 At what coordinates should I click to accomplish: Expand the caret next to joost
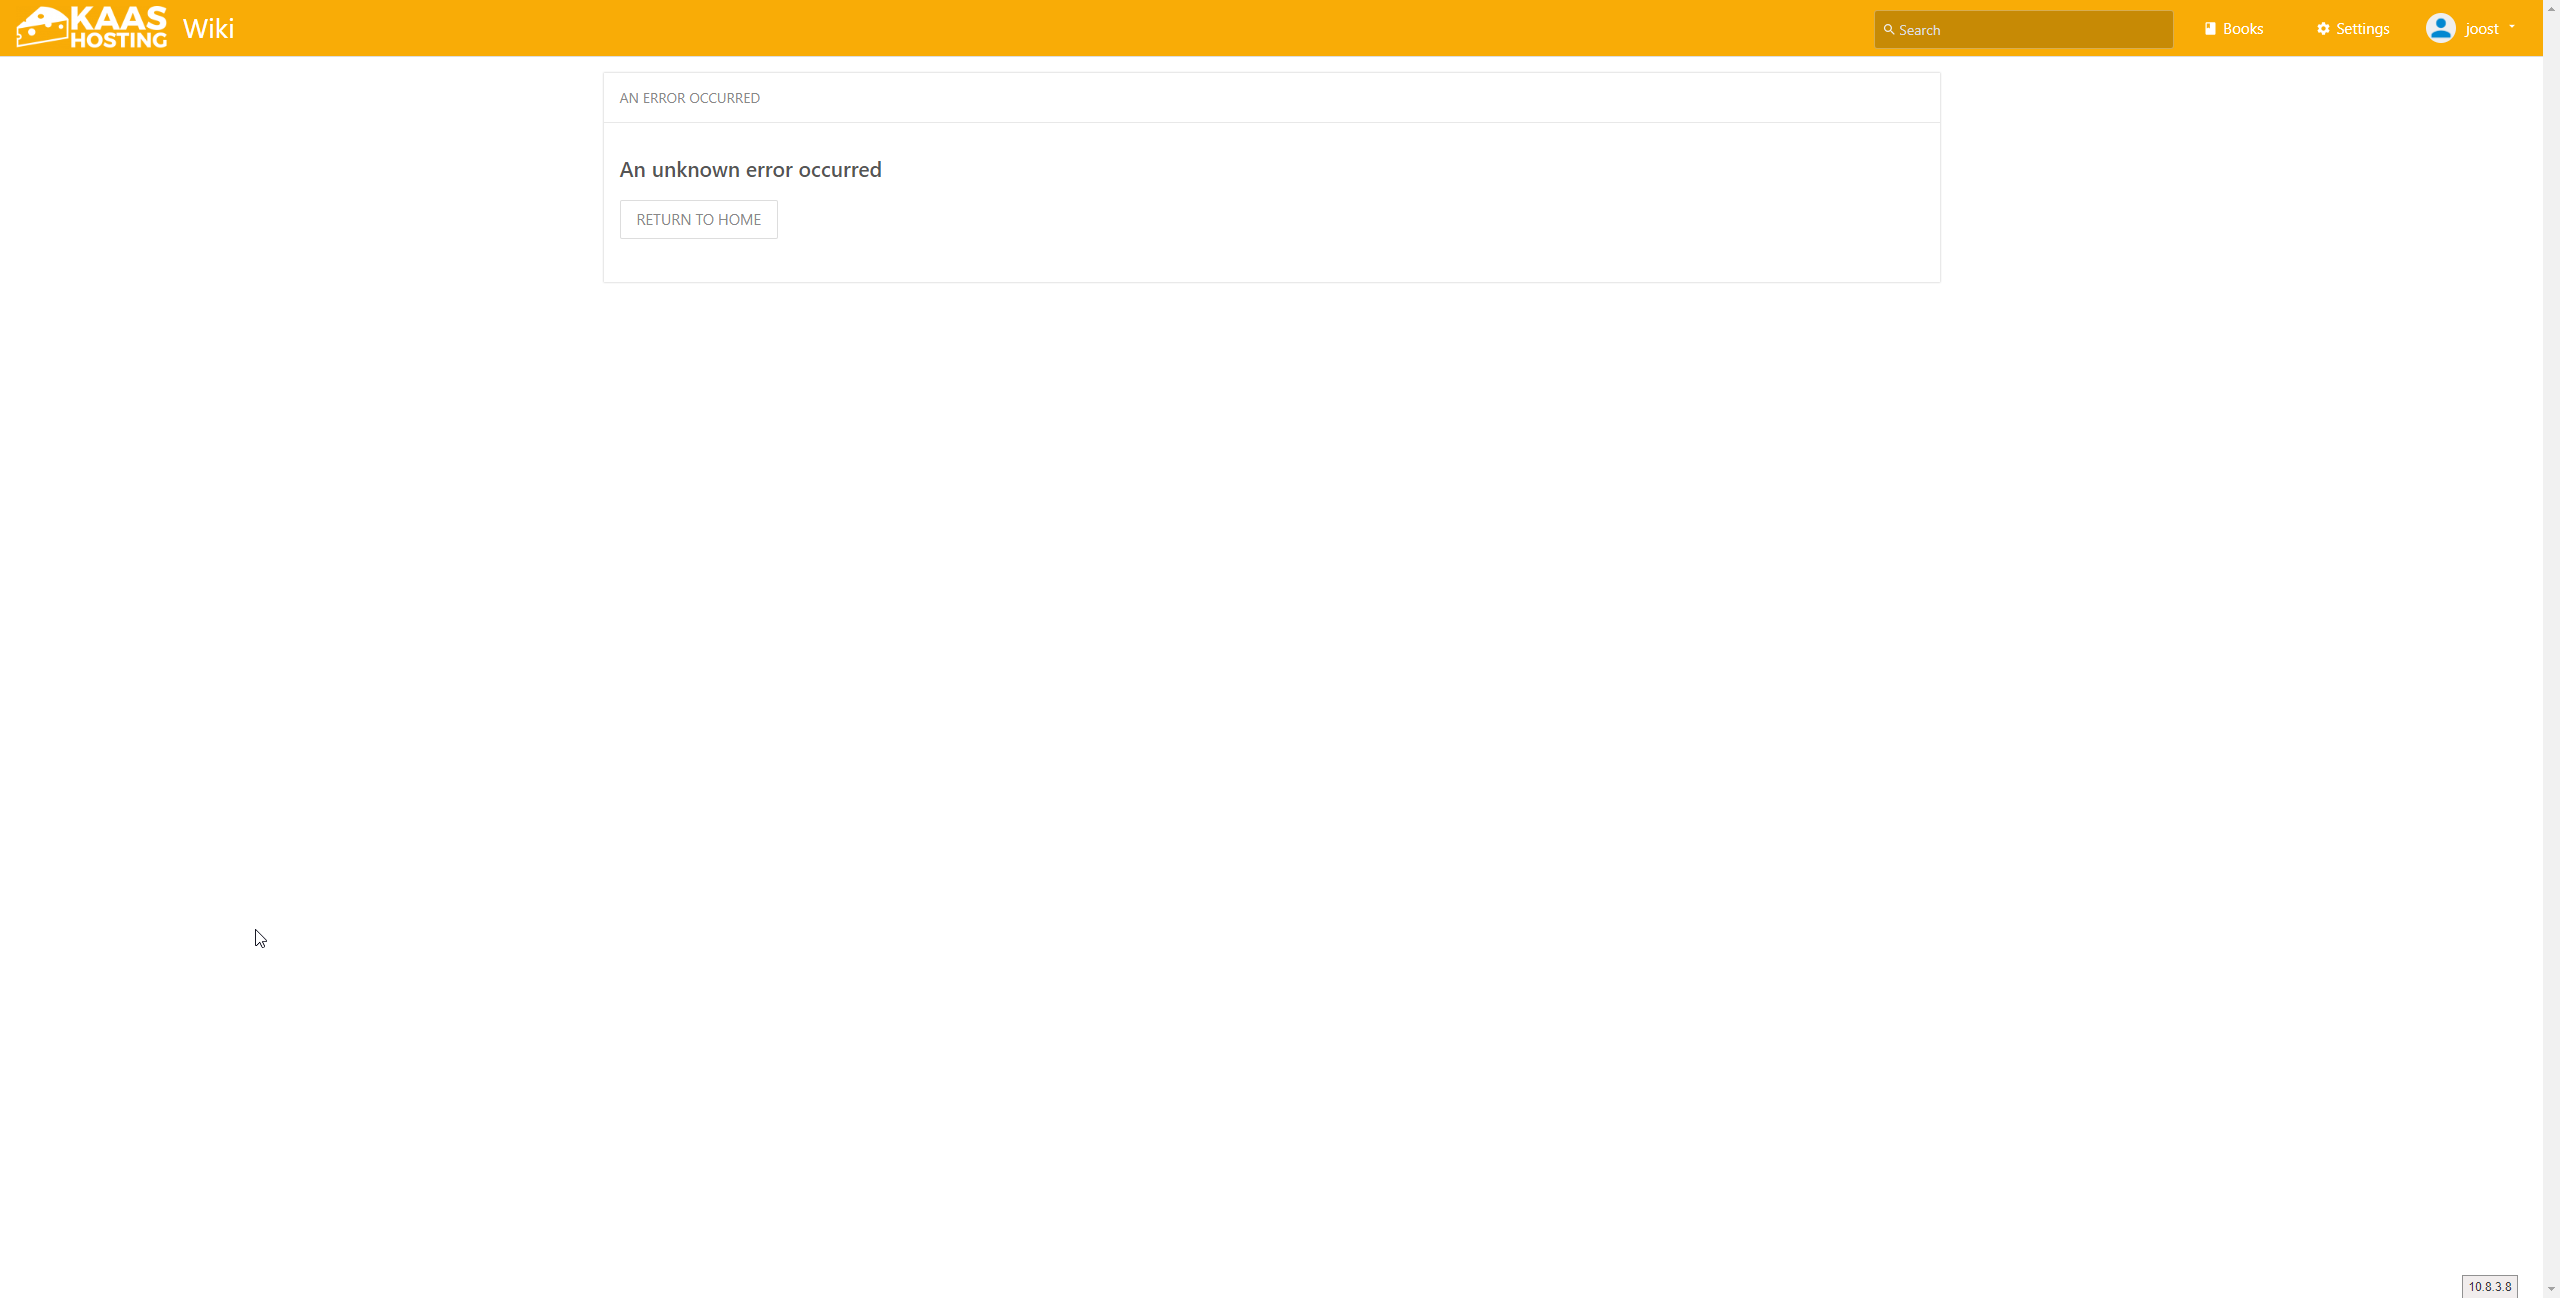[x=2512, y=27]
